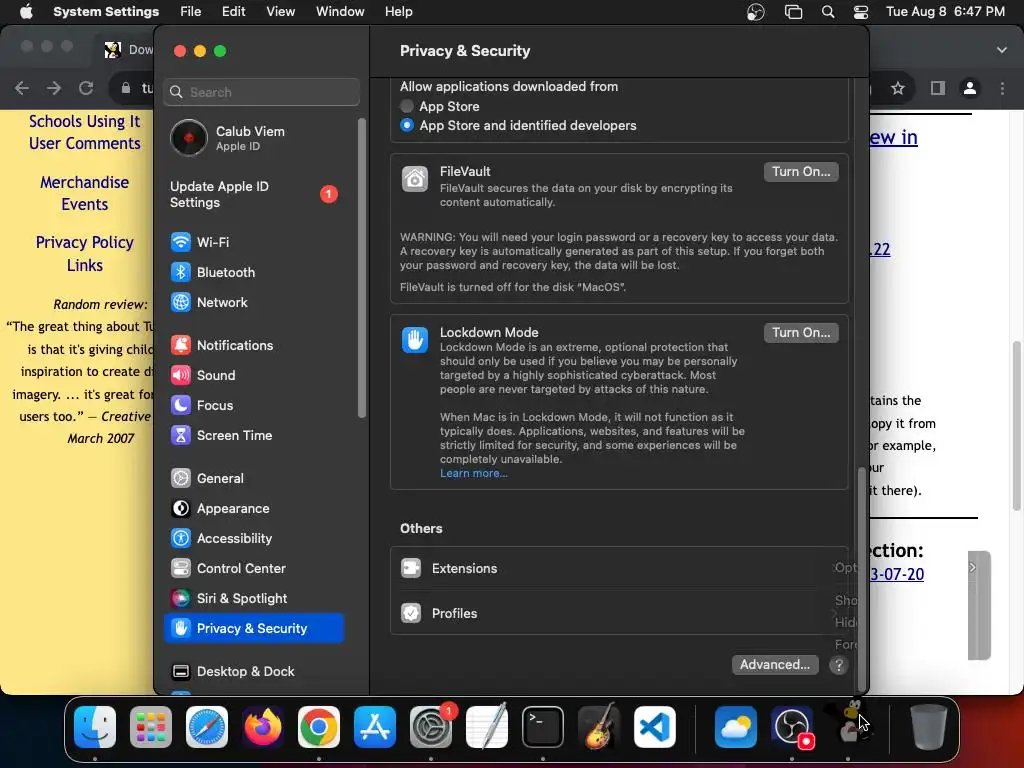Image resolution: width=1024 pixels, height=768 pixels.
Task: Launch Visual Studio Code from Dock
Action: pos(654,727)
